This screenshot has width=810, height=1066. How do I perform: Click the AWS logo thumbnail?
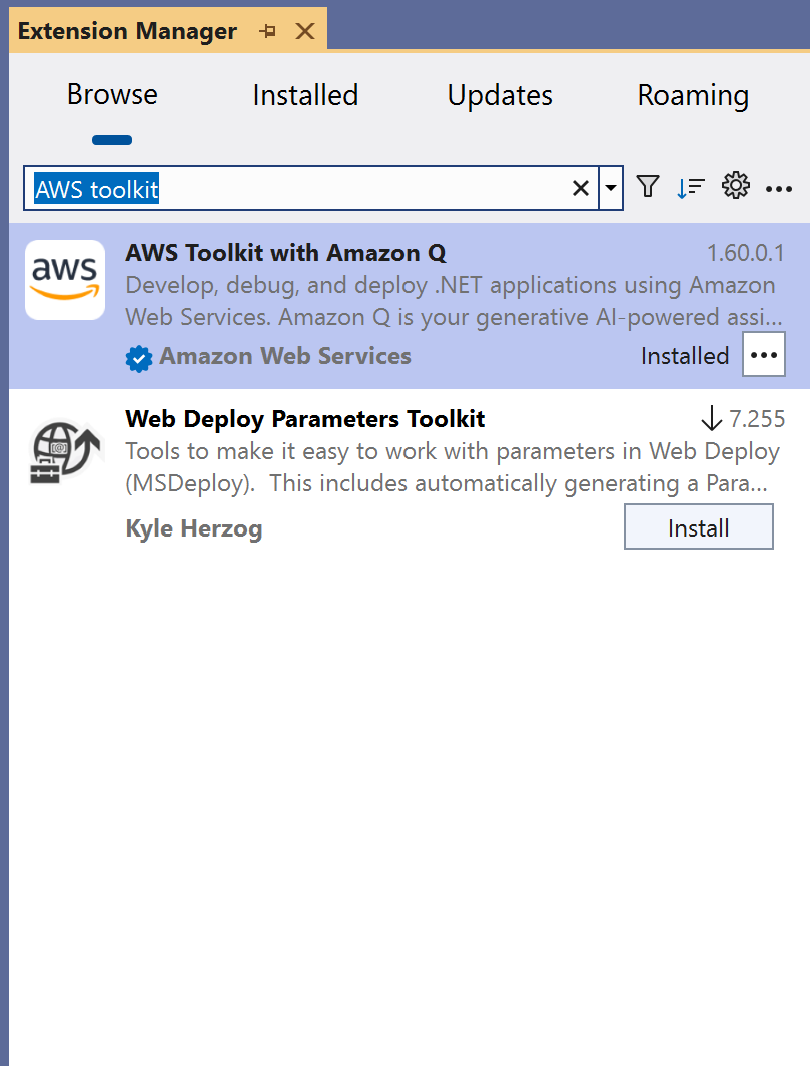(65, 280)
